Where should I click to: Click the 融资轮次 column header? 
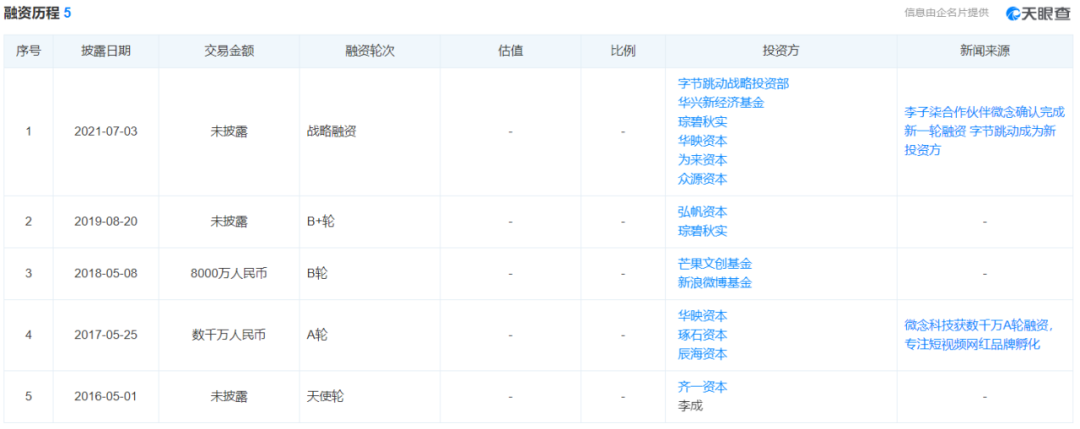pyautogui.click(x=370, y=52)
